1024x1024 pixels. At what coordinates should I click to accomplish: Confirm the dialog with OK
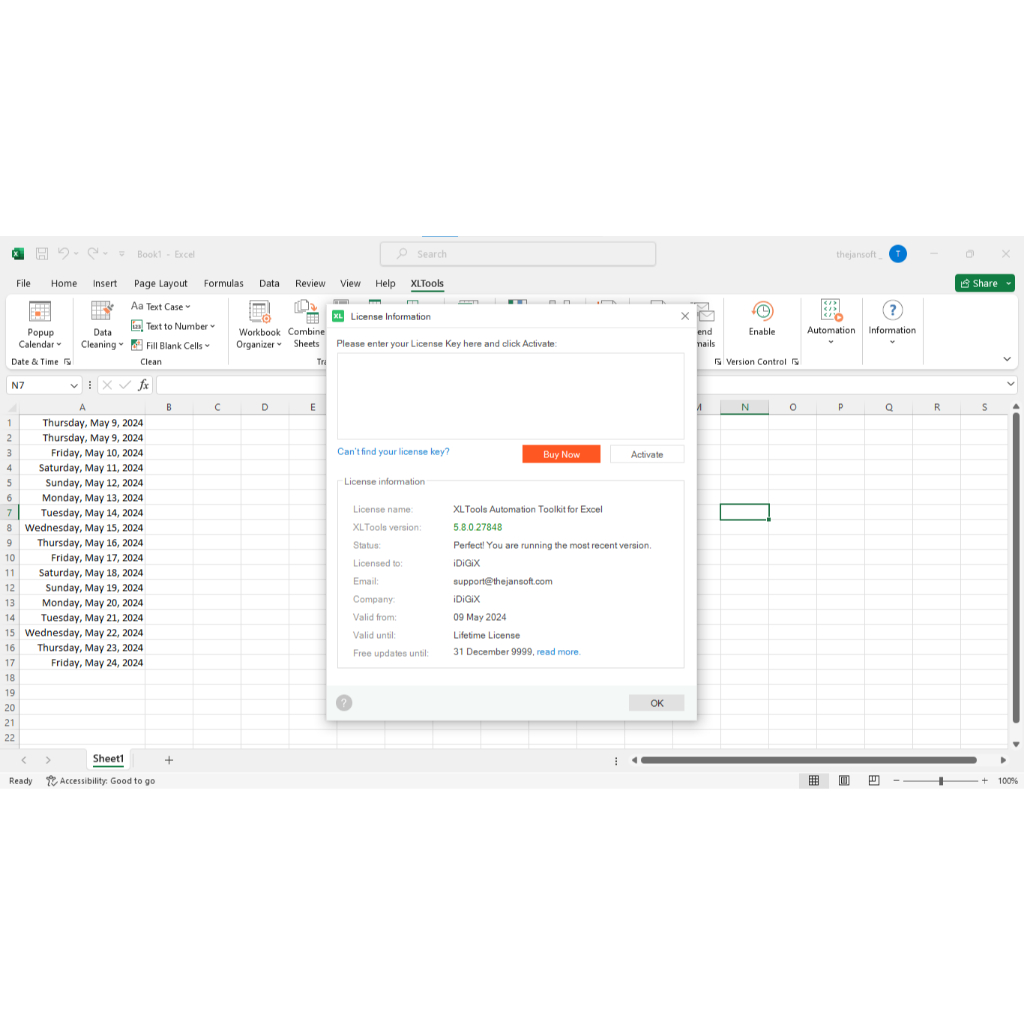click(656, 703)
